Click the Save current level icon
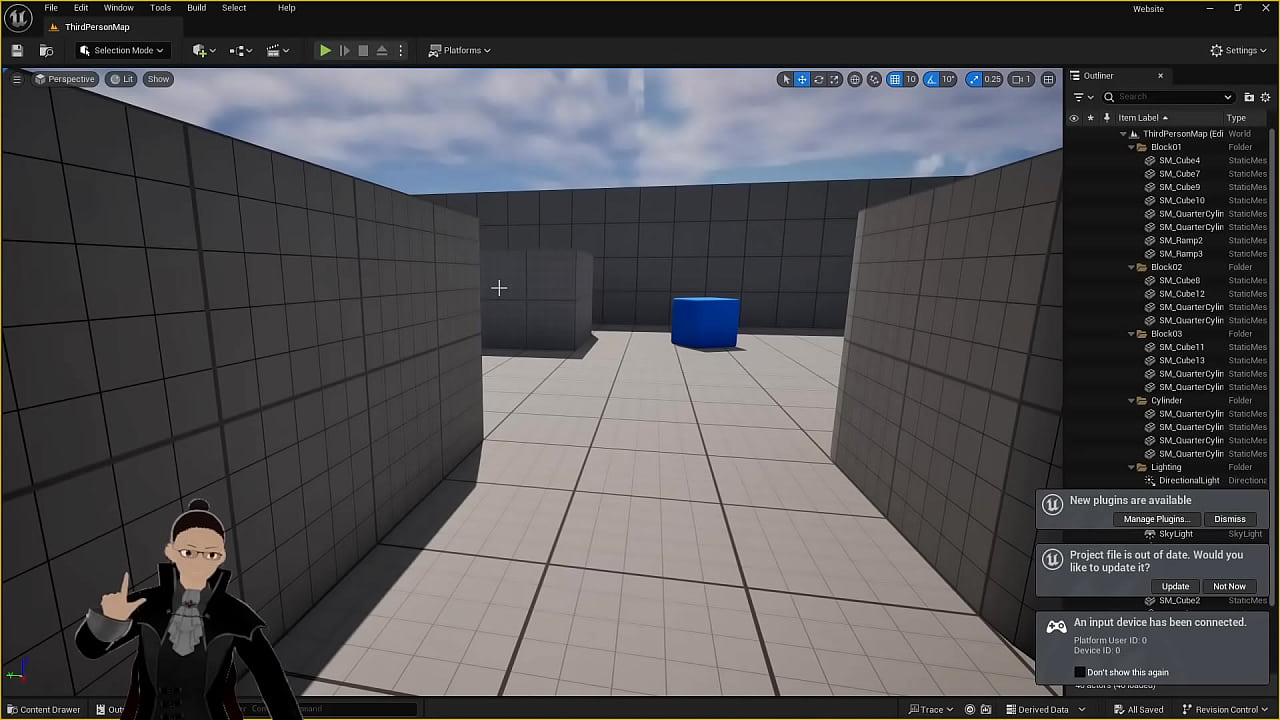1280x720 pixels. click(17, 50)
